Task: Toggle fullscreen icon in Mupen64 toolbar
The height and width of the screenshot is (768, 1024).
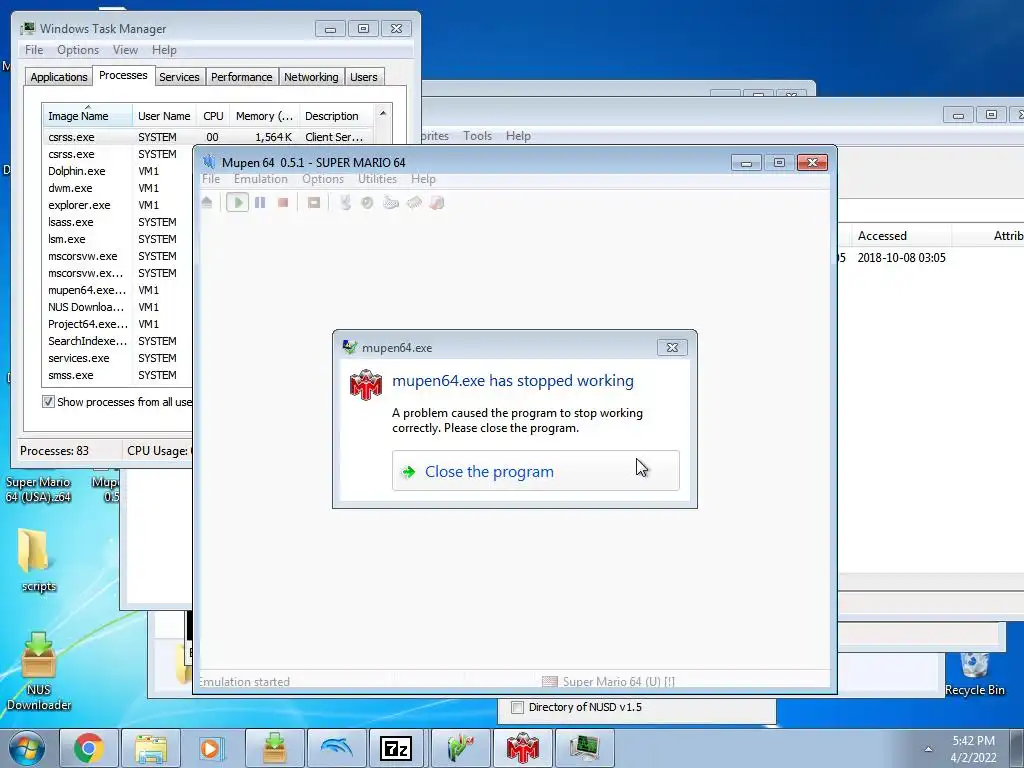Action: pyautogui.click(x=314, y=202)
